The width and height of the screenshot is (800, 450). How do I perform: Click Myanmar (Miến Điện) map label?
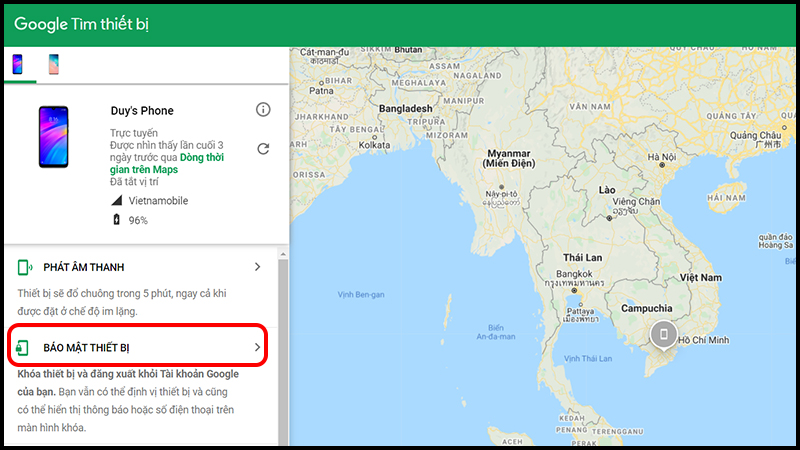[509, 158]
